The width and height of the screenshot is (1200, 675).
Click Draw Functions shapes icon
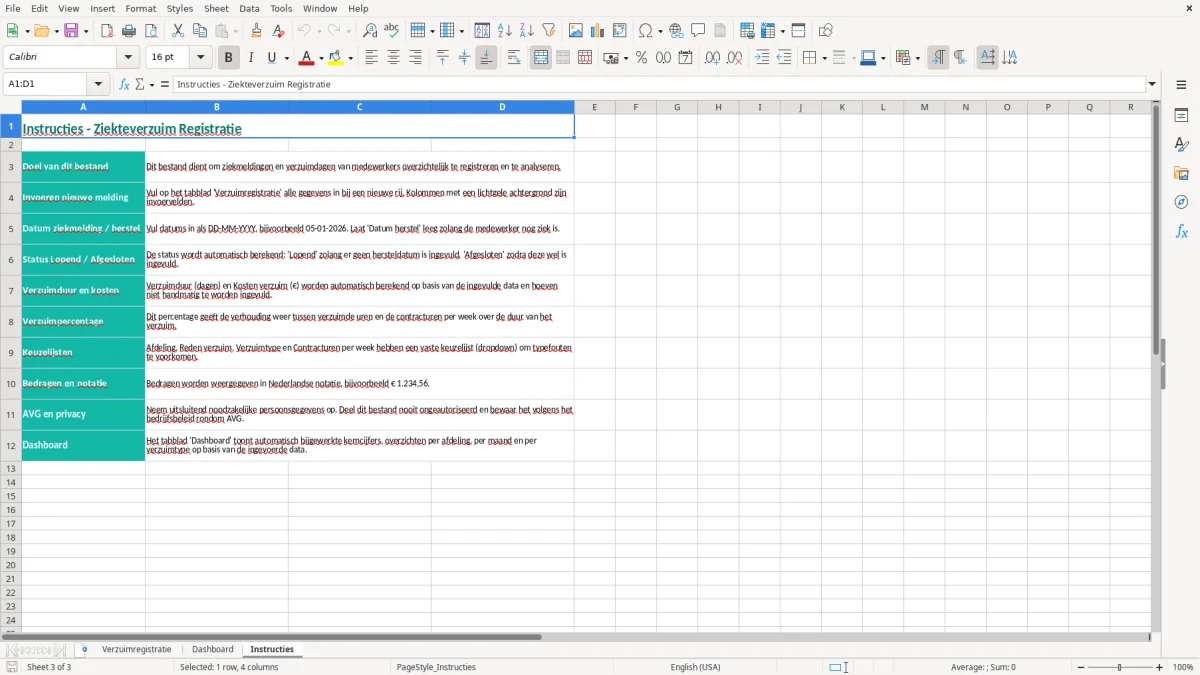(x=826, y=31)
